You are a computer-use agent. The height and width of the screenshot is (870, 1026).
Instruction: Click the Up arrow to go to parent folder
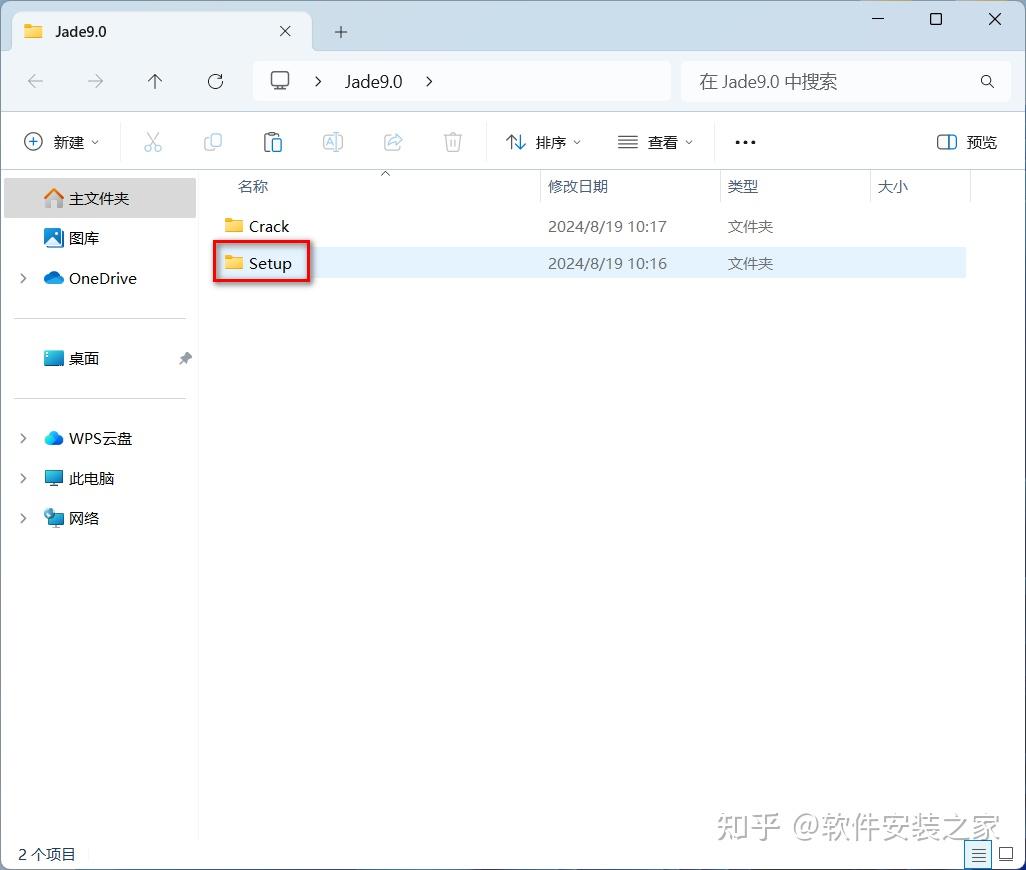155,82
